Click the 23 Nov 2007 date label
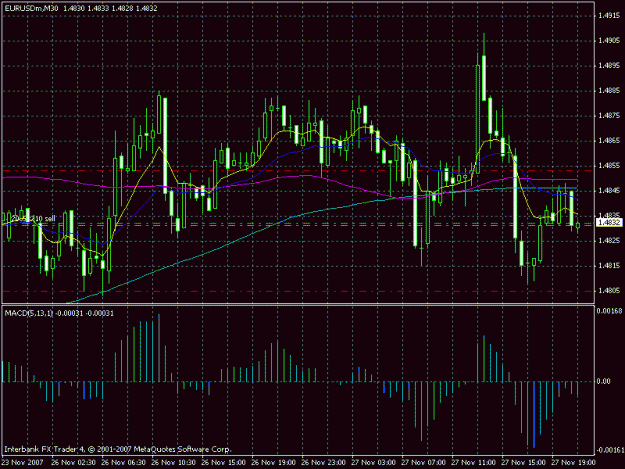 [22, 463]
